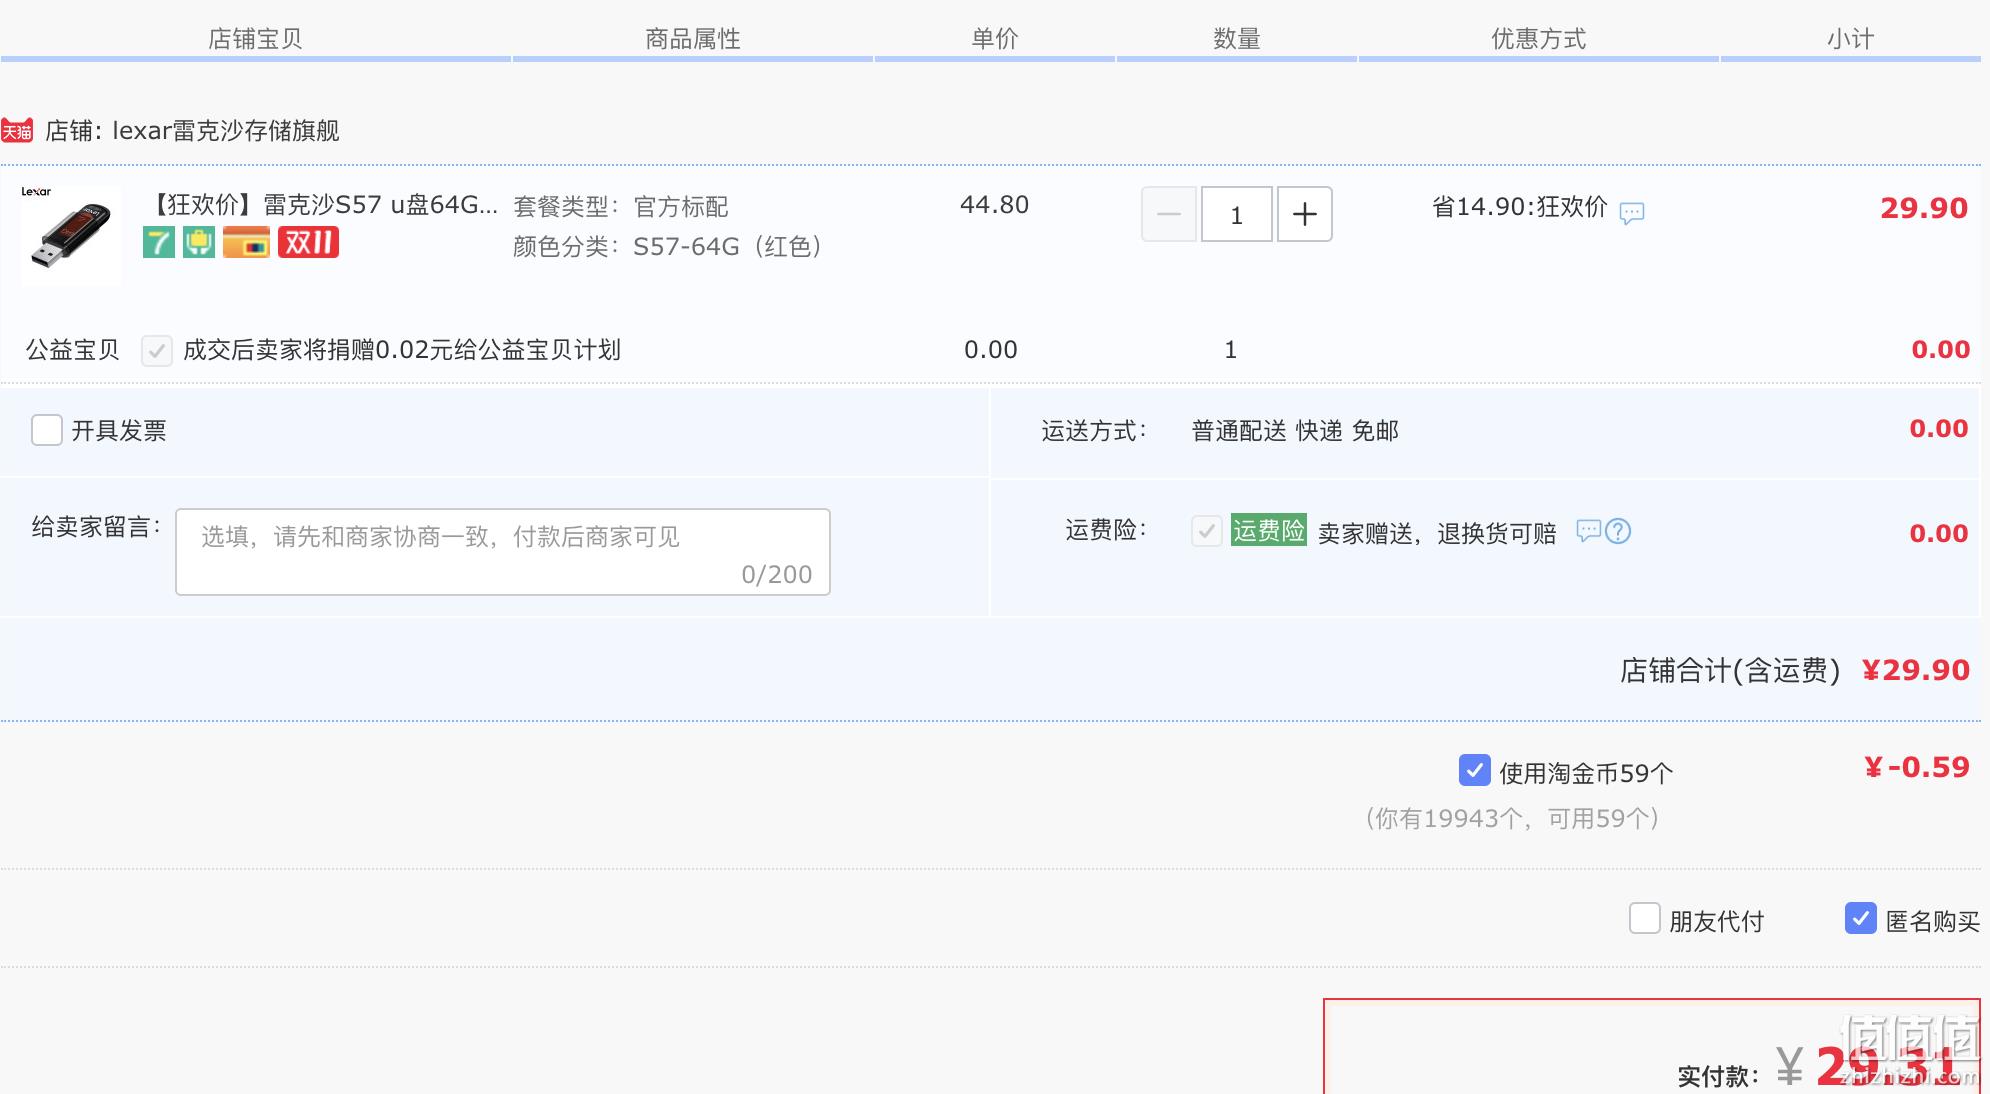Click the 给卖家留言 message text box
The image size is (1990, 1094).
[503, 552]
